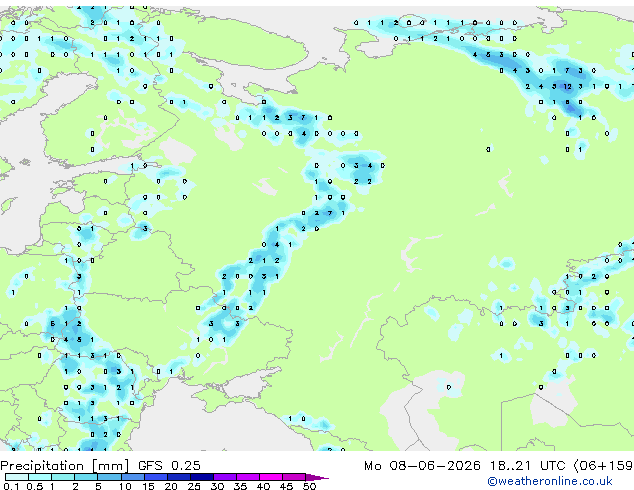Click the '12' precipitation value on map

[x=567, y=87]
